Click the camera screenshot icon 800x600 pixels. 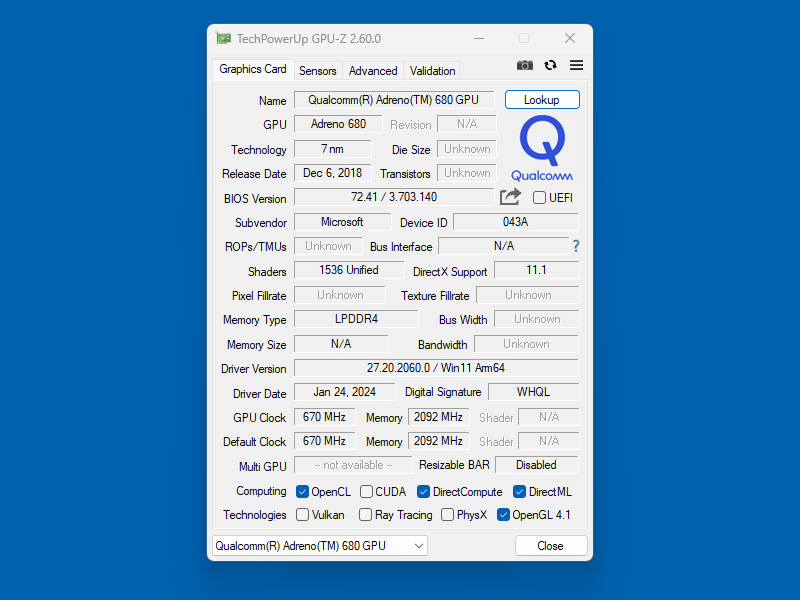click(524, 64)
